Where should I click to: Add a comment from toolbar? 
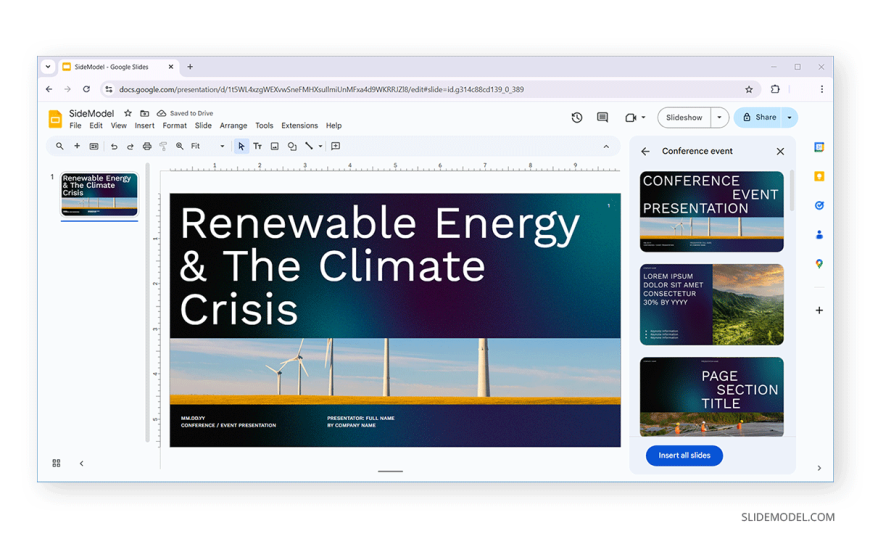click(336, 147)
